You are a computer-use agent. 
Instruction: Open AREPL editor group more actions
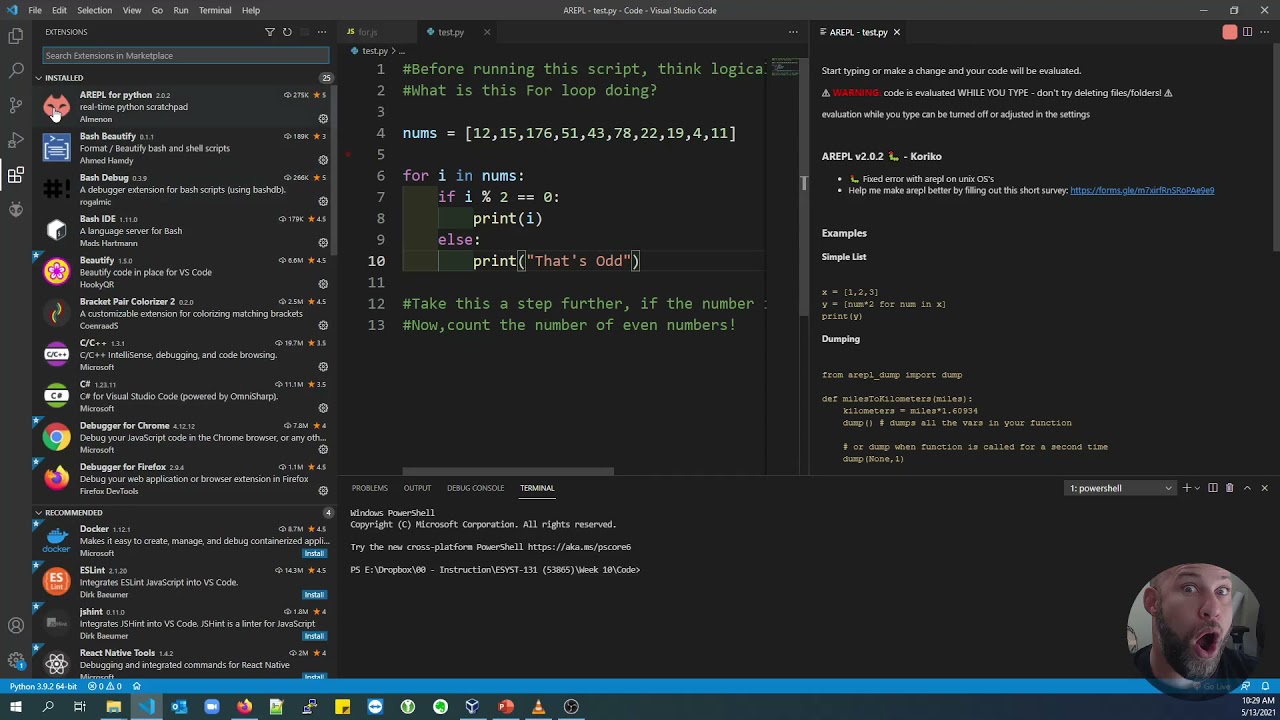[1265, 32]
